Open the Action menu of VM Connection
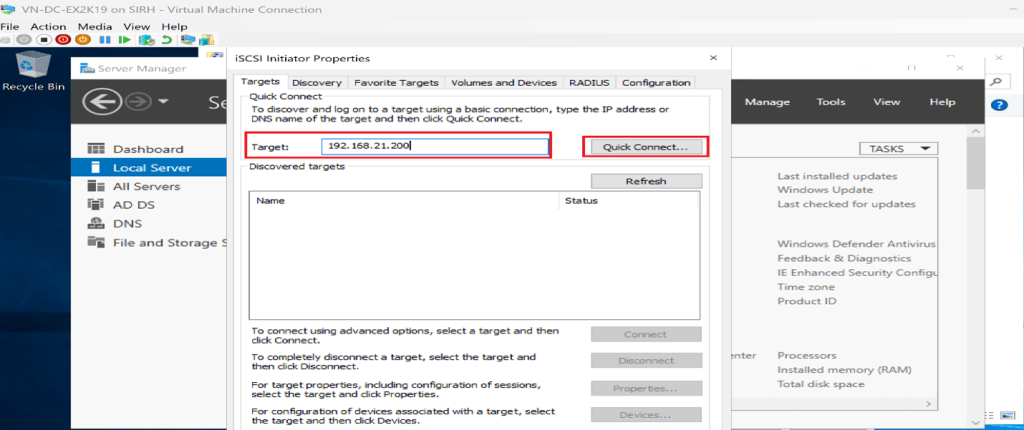This screenshot has height=430, width=1024. pyautogui.click(x=48, y=26)
